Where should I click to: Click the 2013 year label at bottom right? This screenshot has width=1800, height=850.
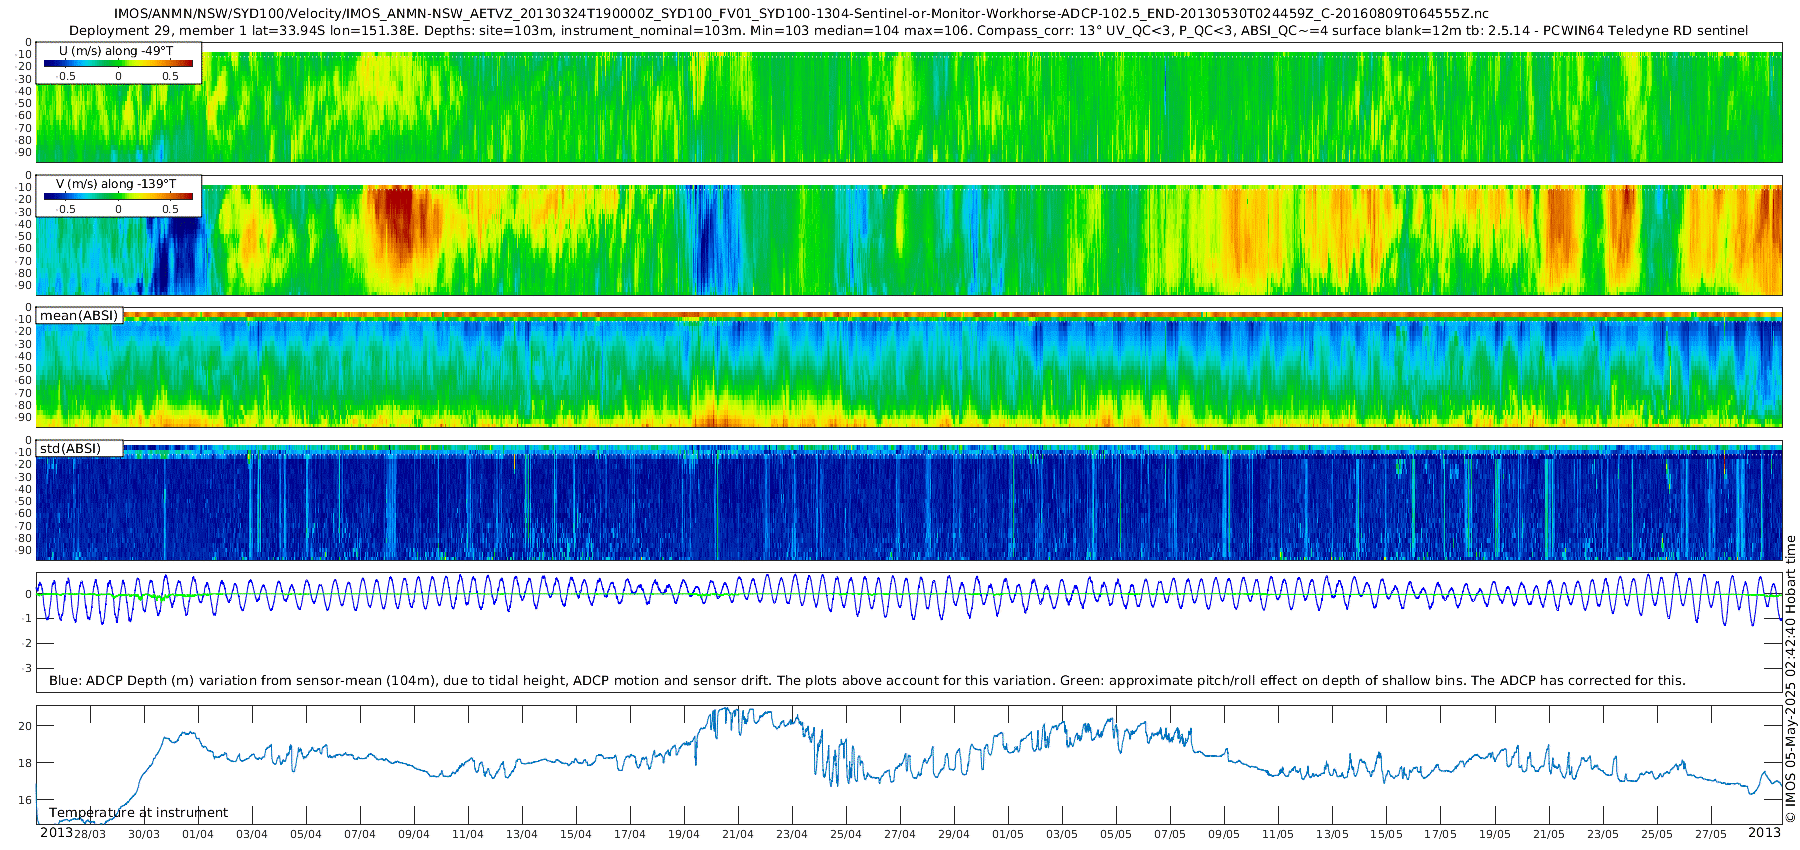[1764, 832]
